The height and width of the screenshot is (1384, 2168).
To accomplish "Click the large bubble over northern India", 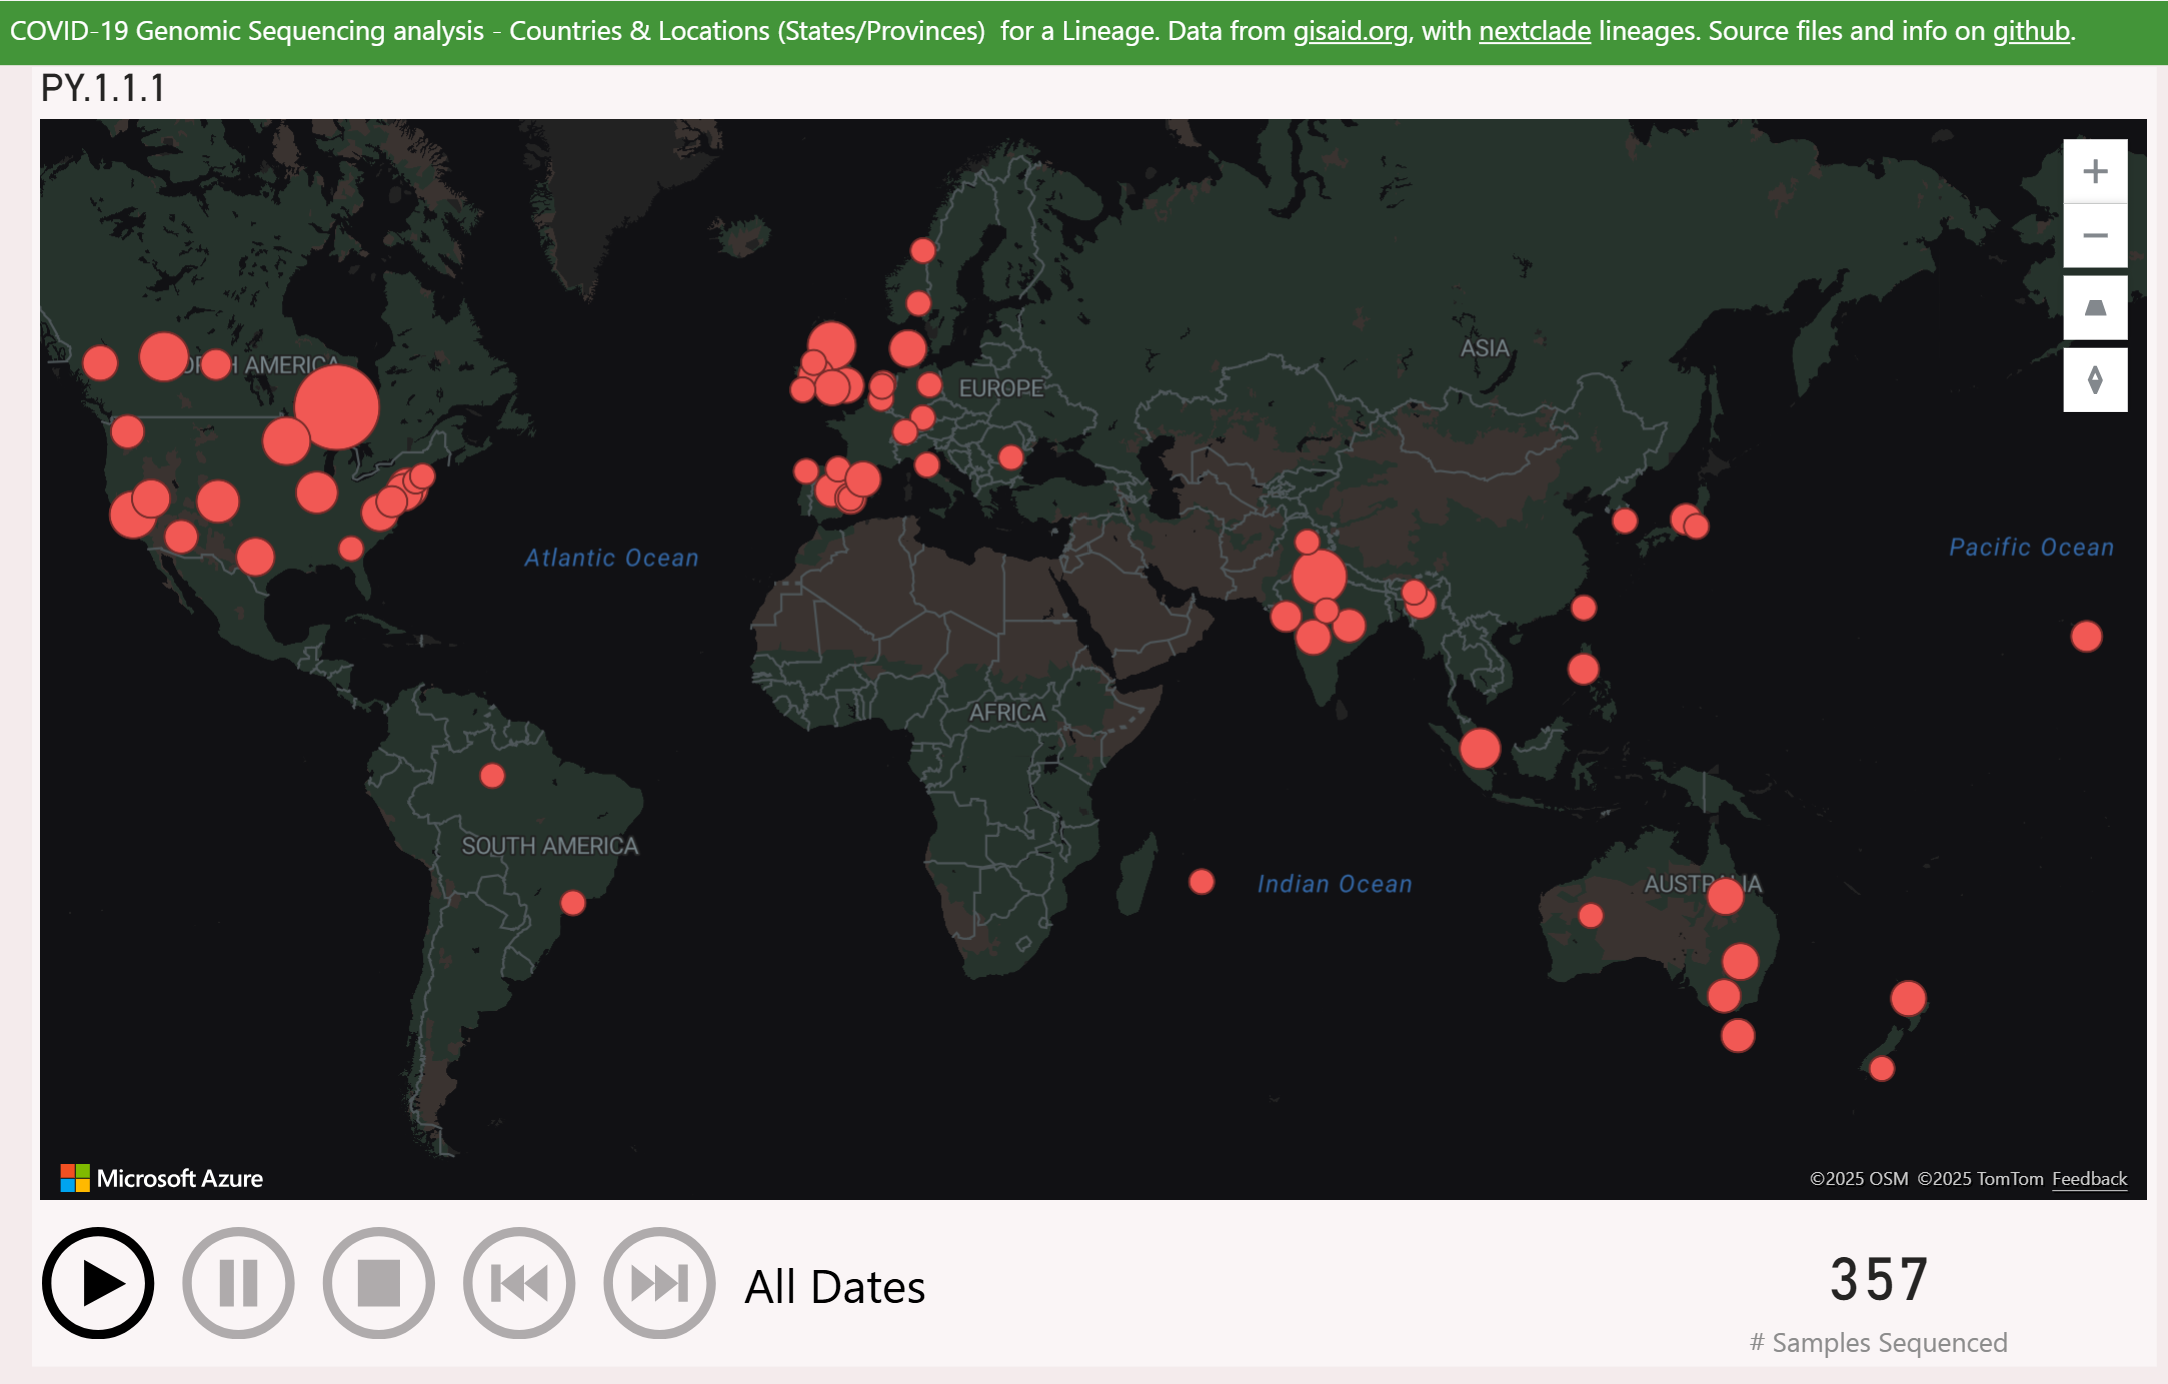I will point(1319,576).
